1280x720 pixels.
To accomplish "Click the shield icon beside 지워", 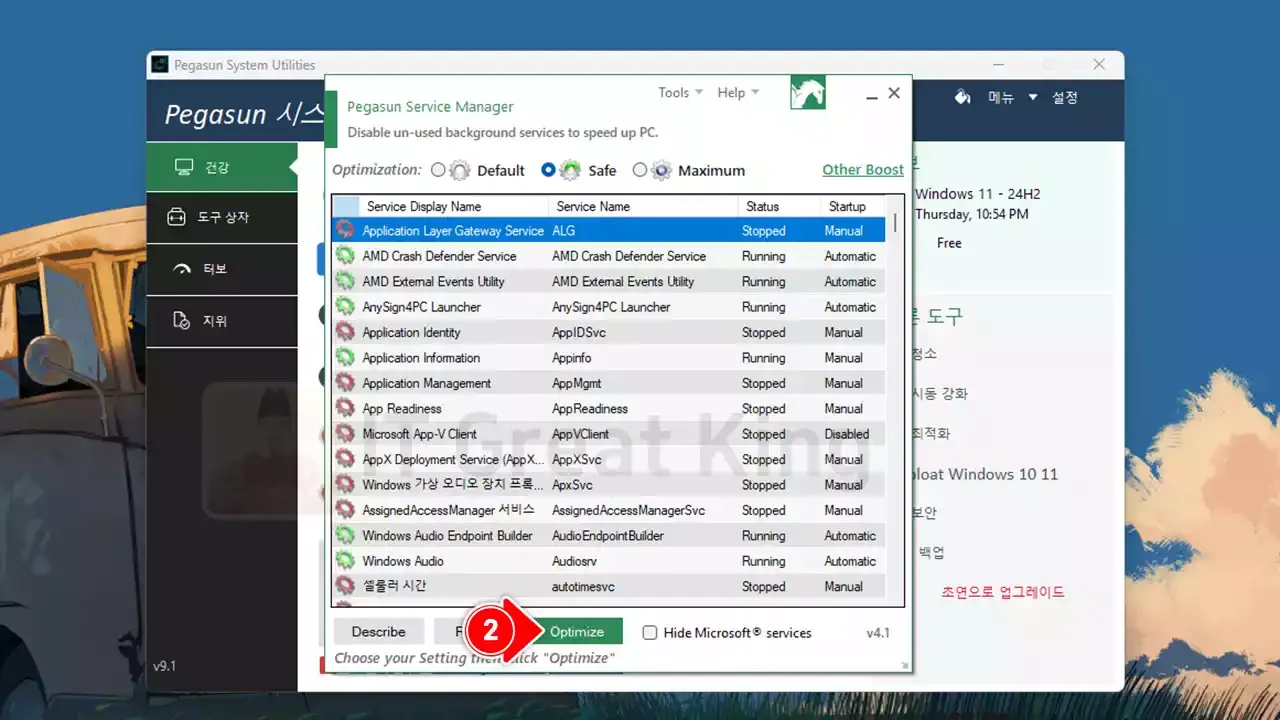I will (x=181, y=321).
